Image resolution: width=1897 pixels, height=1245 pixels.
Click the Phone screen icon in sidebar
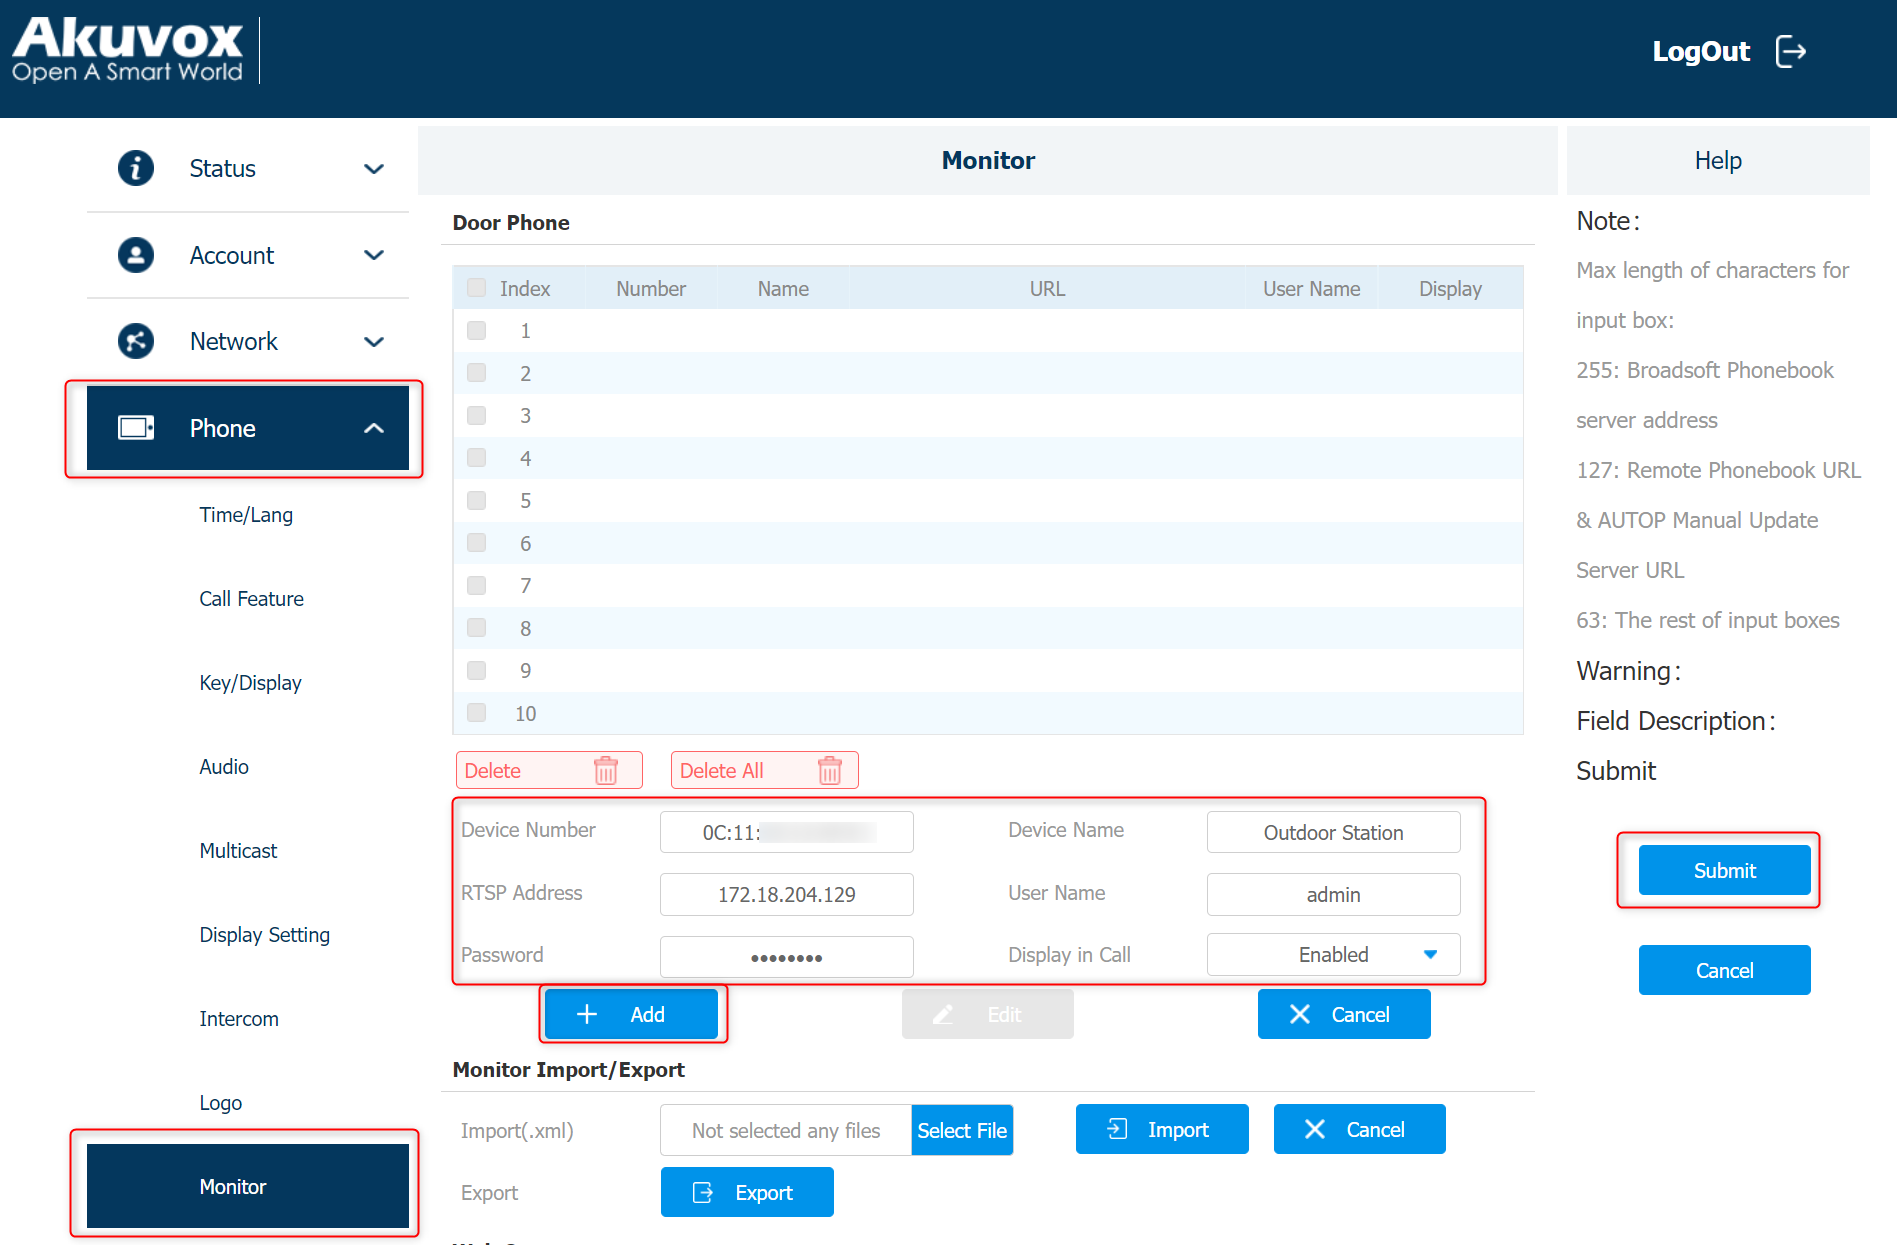click(136, 428)
